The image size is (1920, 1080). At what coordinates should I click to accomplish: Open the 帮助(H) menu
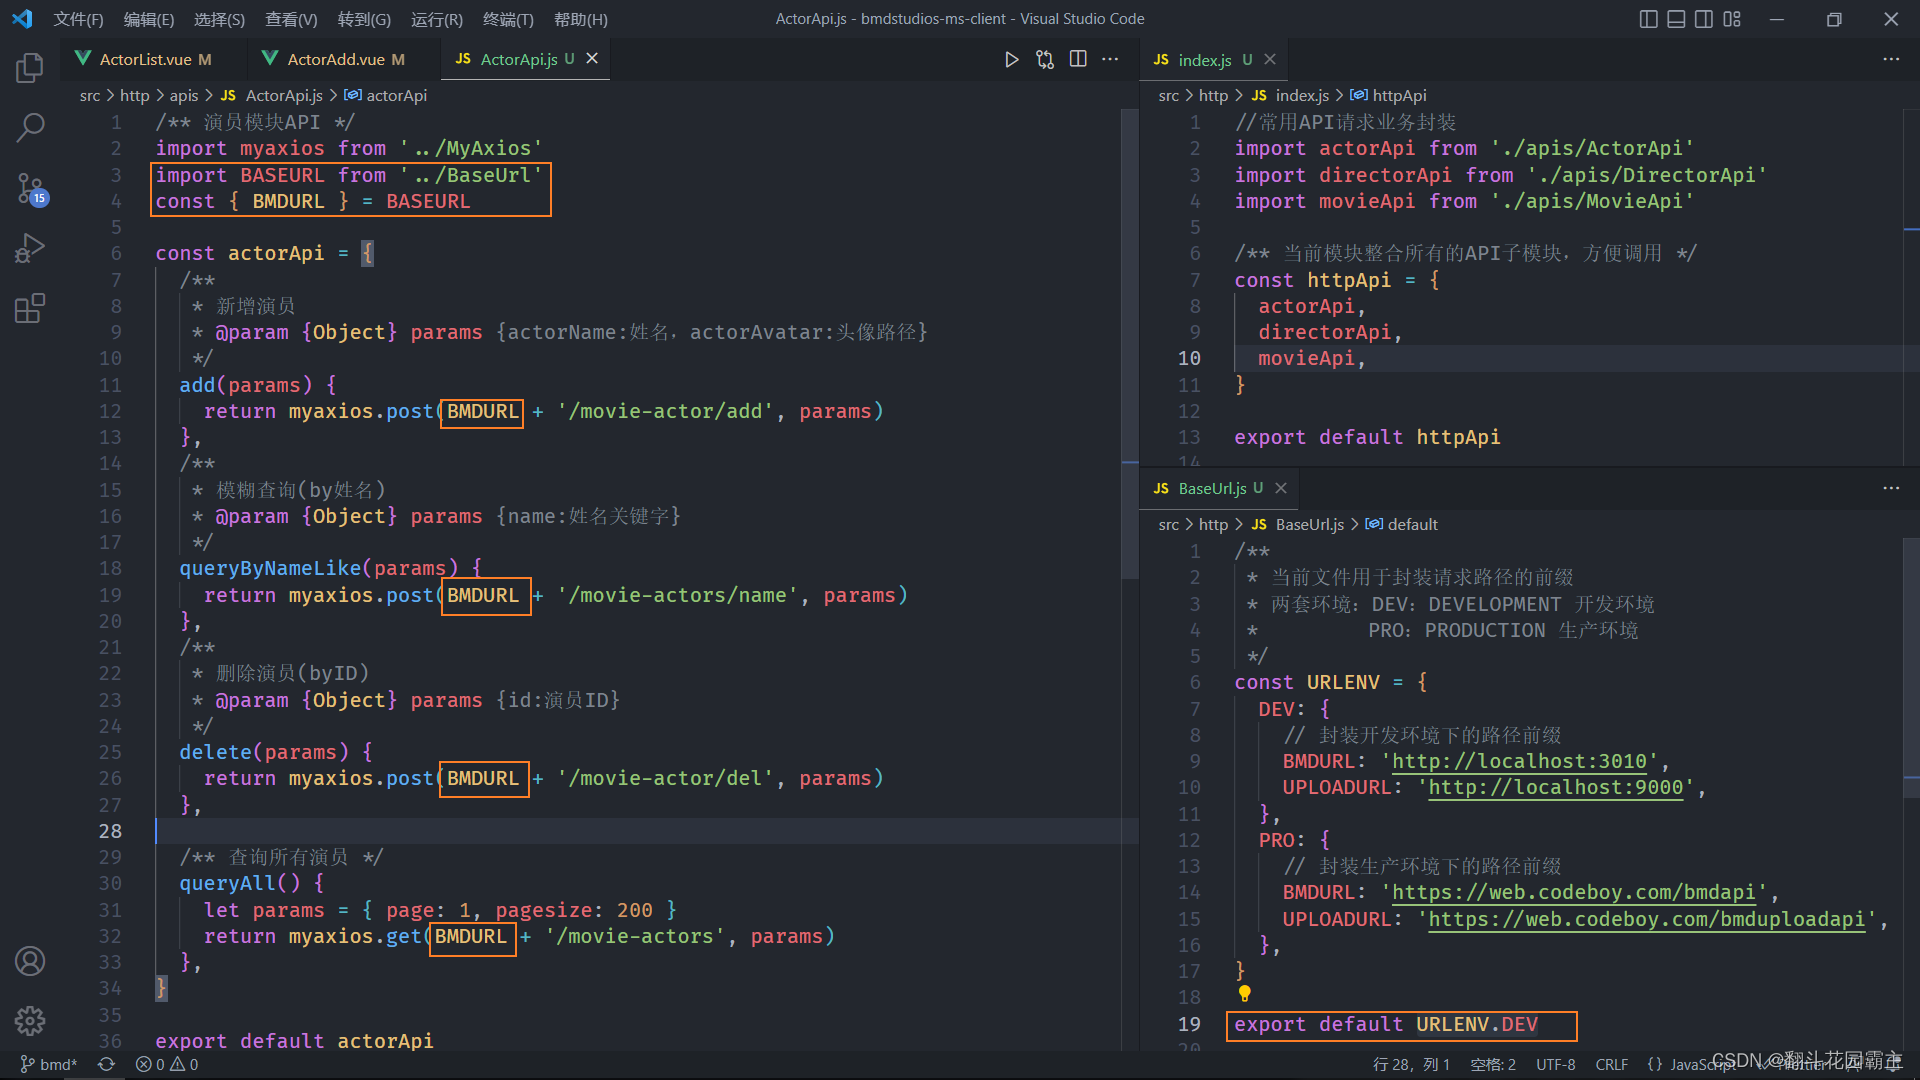pyautogui.click(x=581, y=19)
